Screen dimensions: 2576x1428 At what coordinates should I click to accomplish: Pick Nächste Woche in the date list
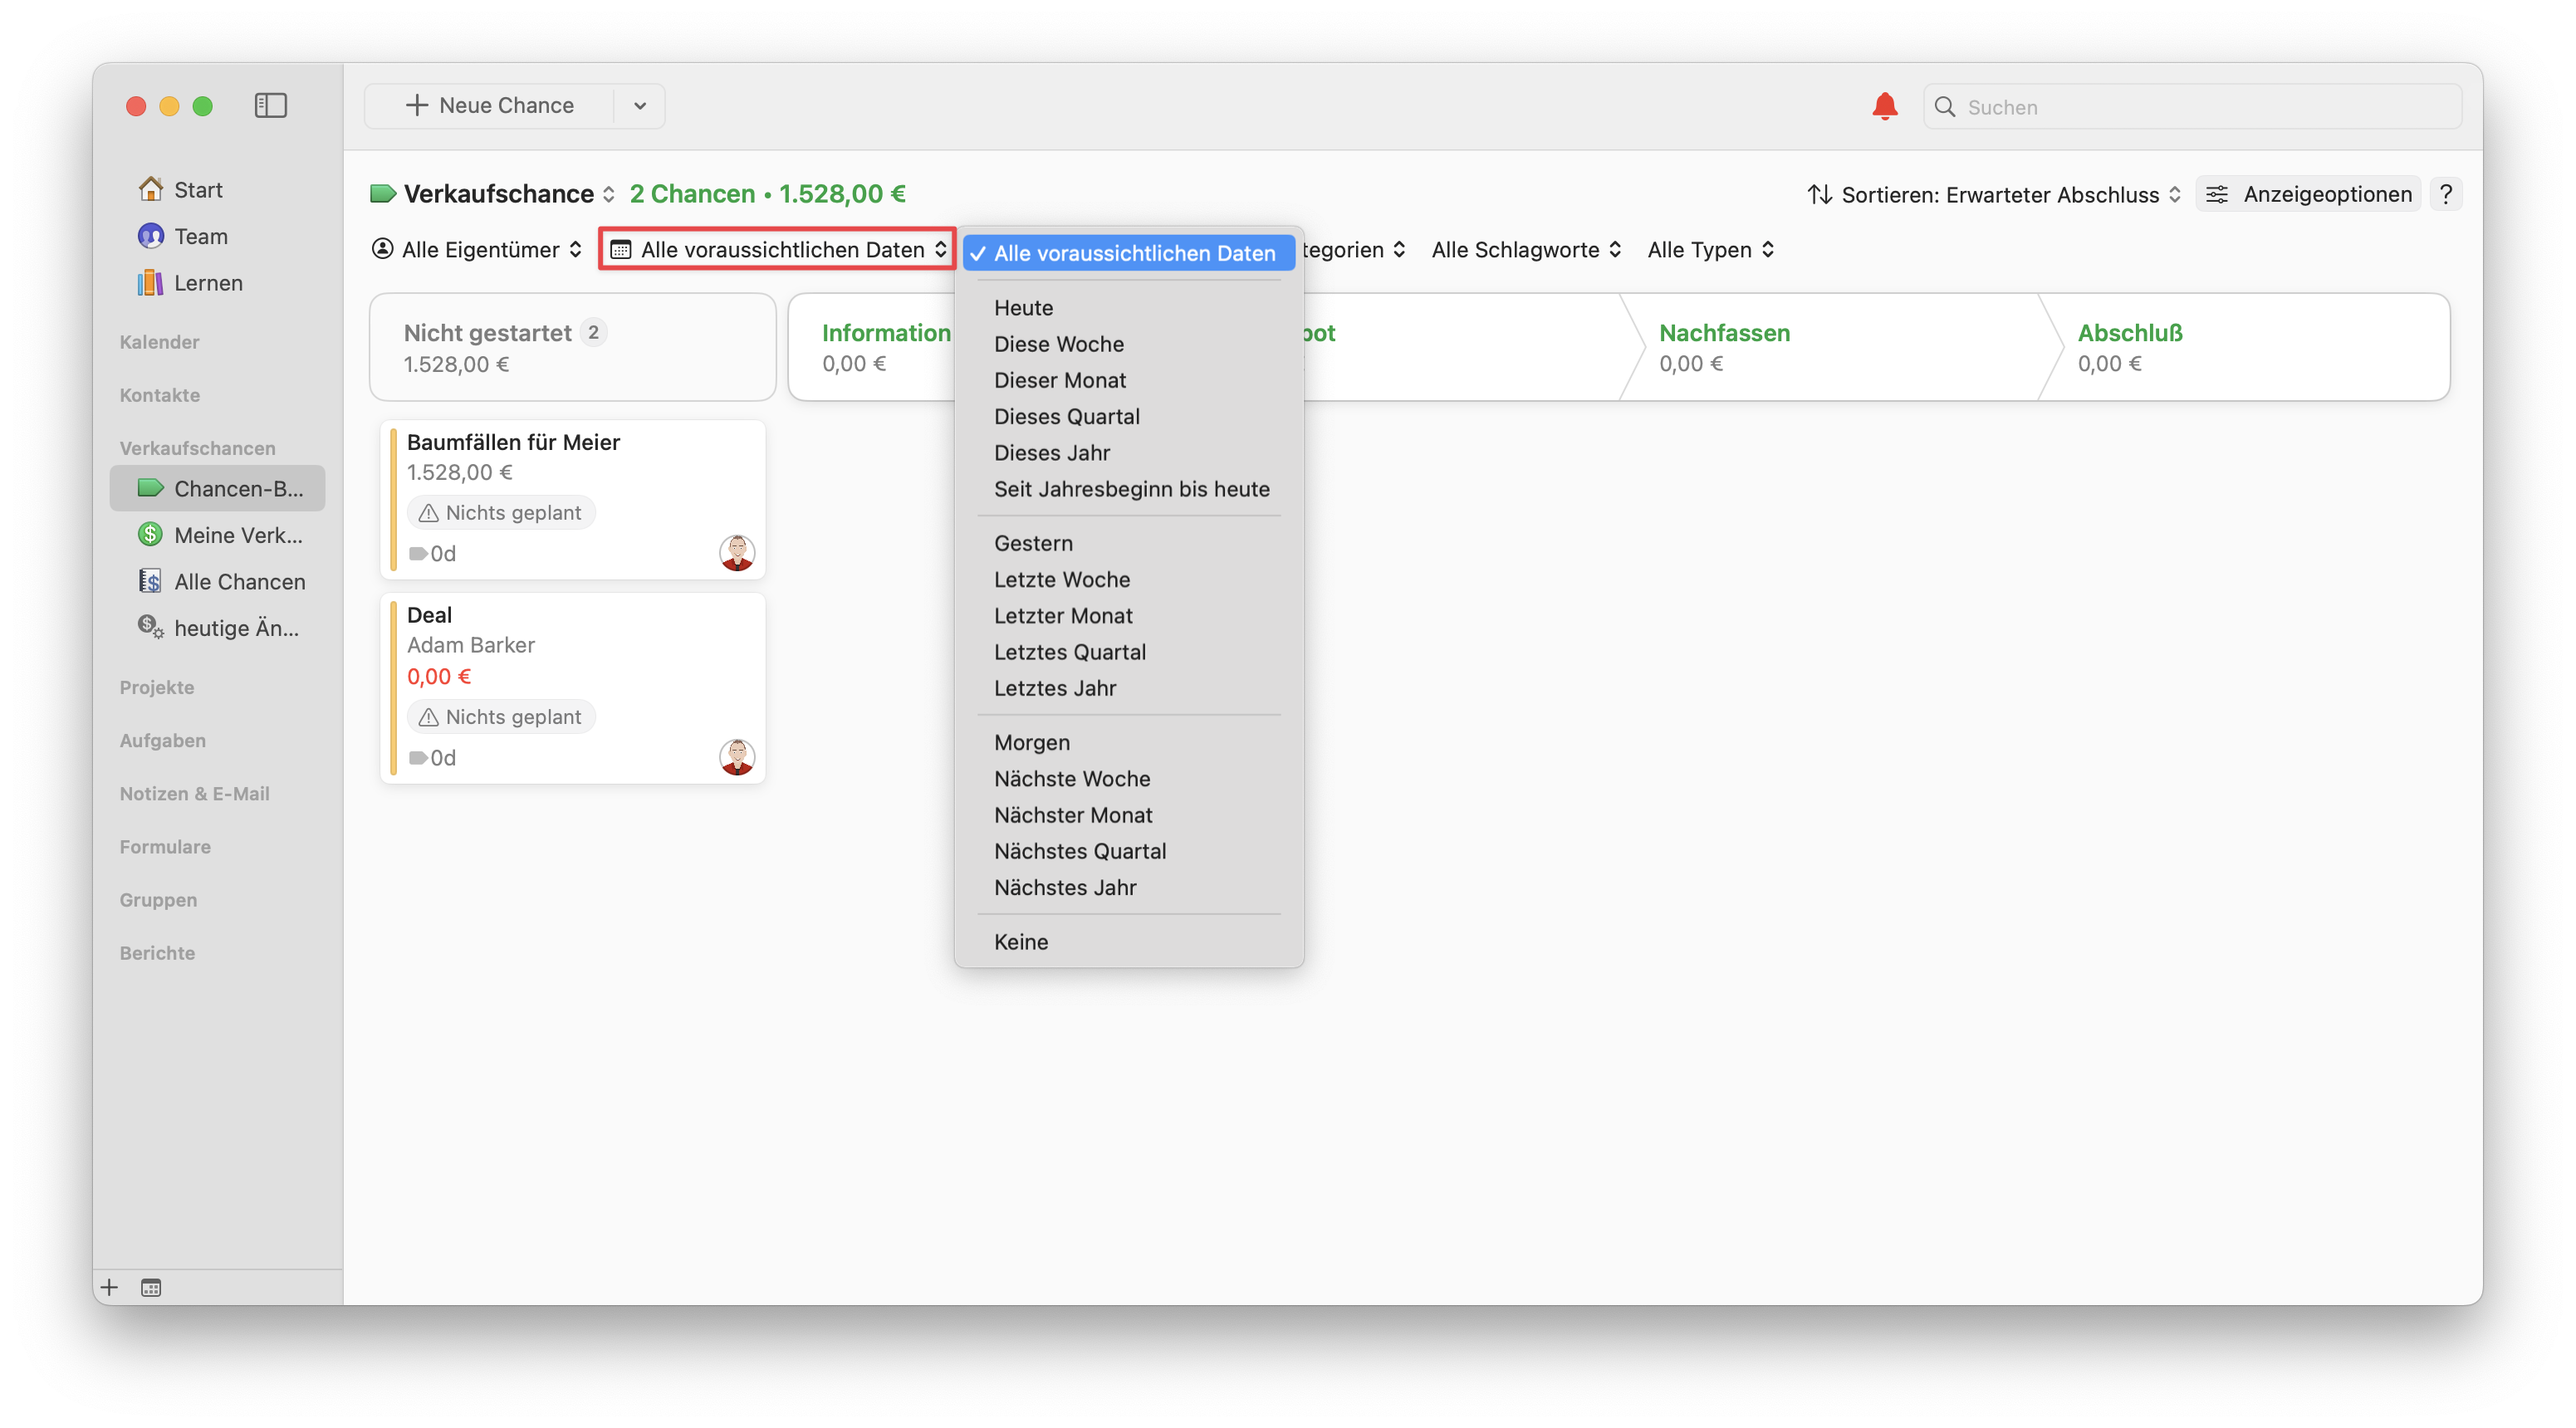pos(1071,778)
